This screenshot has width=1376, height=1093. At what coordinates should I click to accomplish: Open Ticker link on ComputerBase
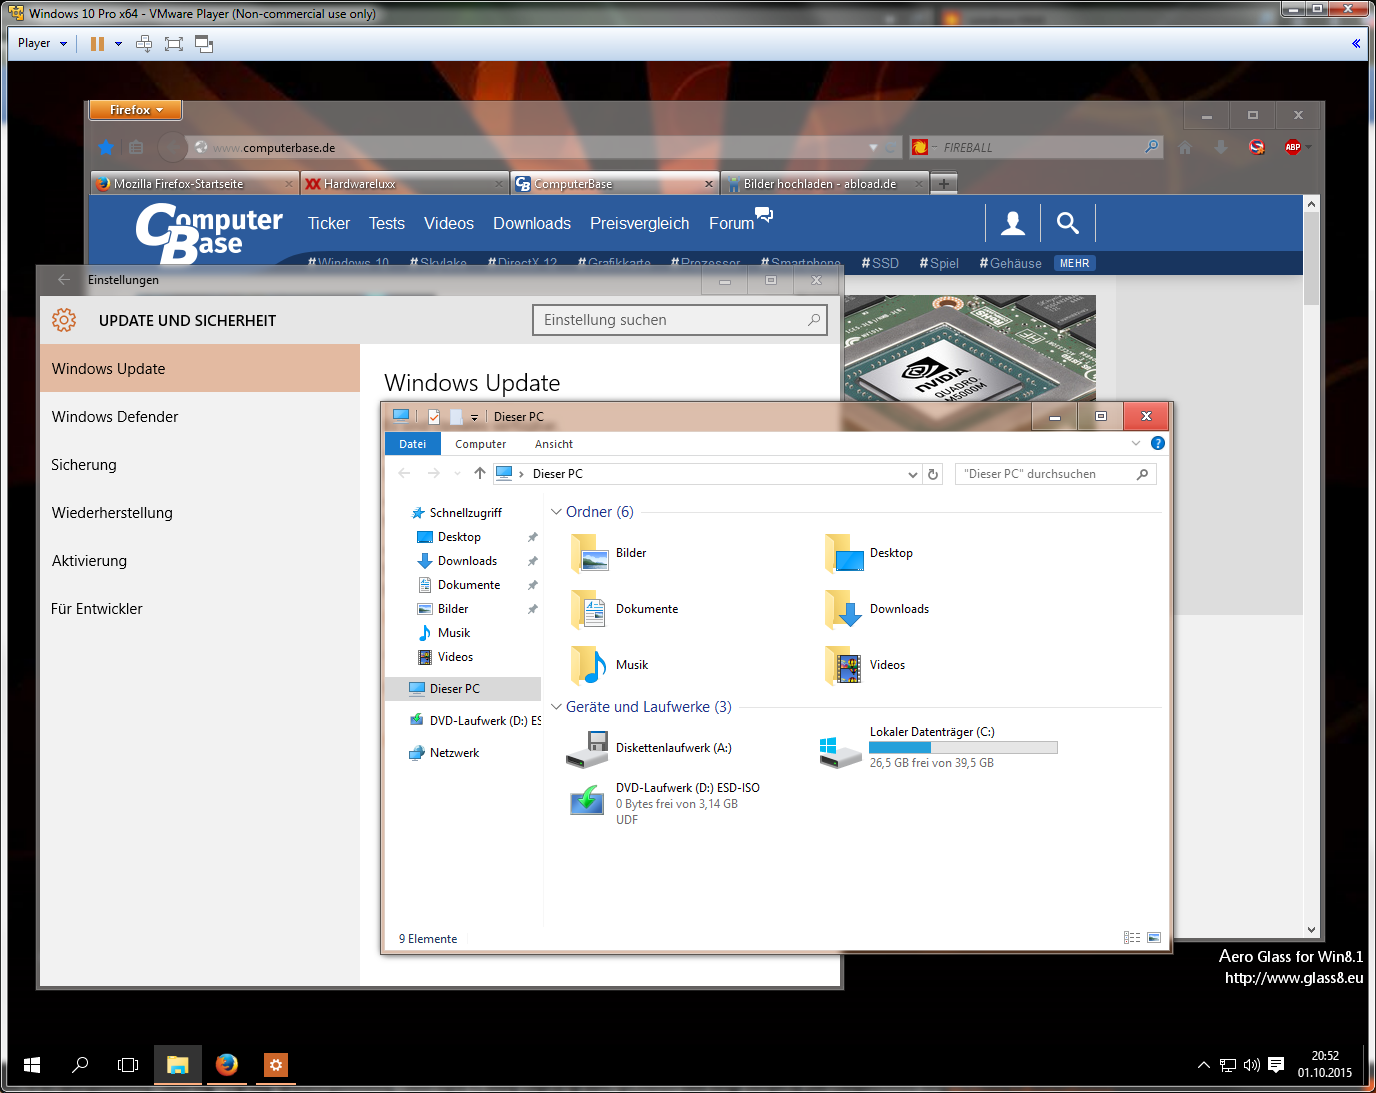coord(329,224)
